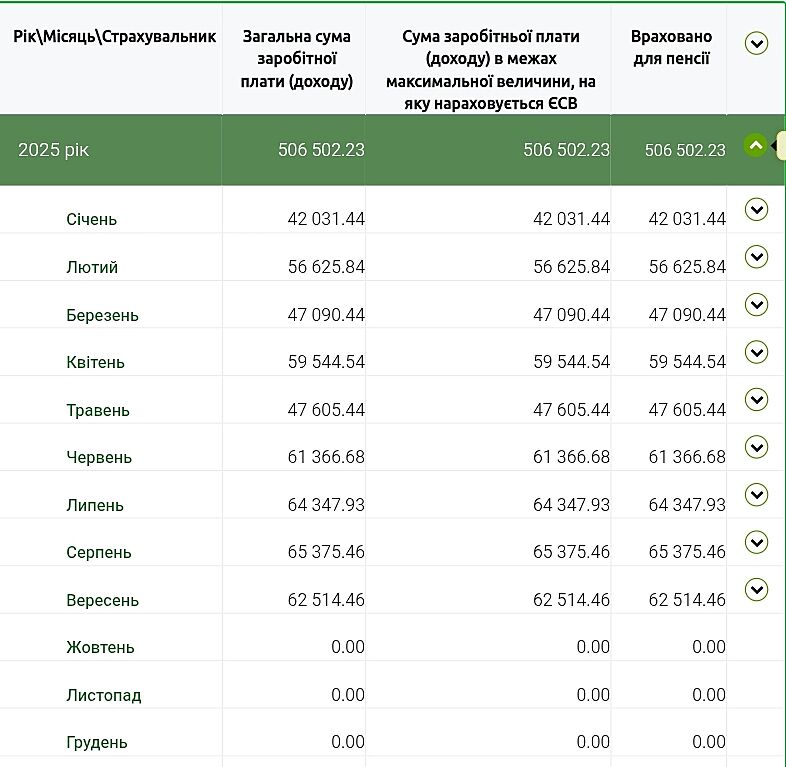This screenshot has height=767, width=786.
Task: Click Листопад's 0.00 total income cell
Action: click(347, 695)
